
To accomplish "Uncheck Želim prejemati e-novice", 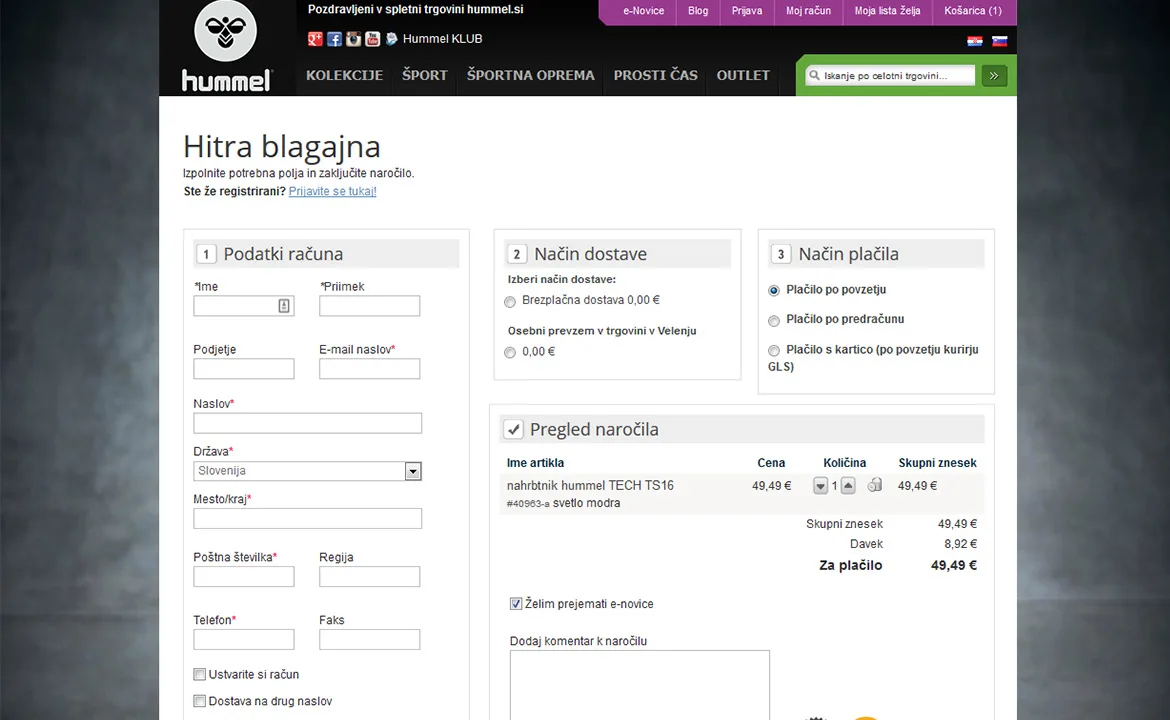I will coord(516,604).
